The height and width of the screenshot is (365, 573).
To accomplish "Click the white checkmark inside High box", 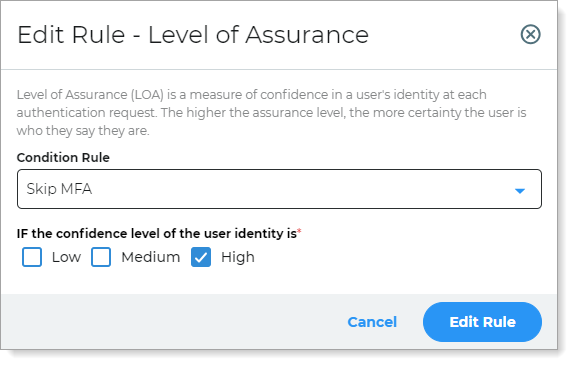I will pyautogui.click(x=201, y=258).
